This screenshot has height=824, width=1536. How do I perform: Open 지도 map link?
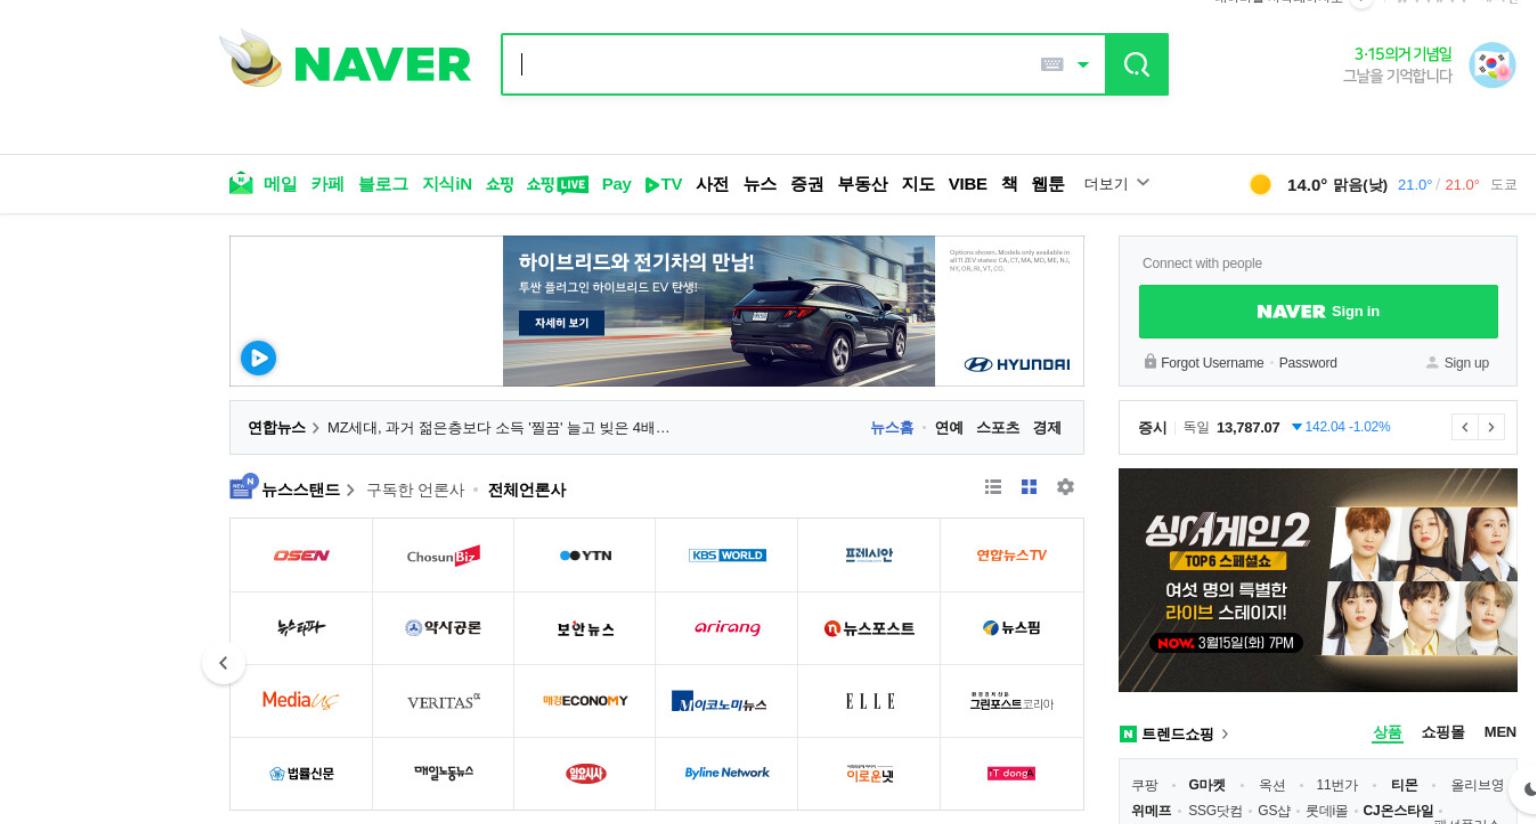pyautogui.click(x=918, y=184)
